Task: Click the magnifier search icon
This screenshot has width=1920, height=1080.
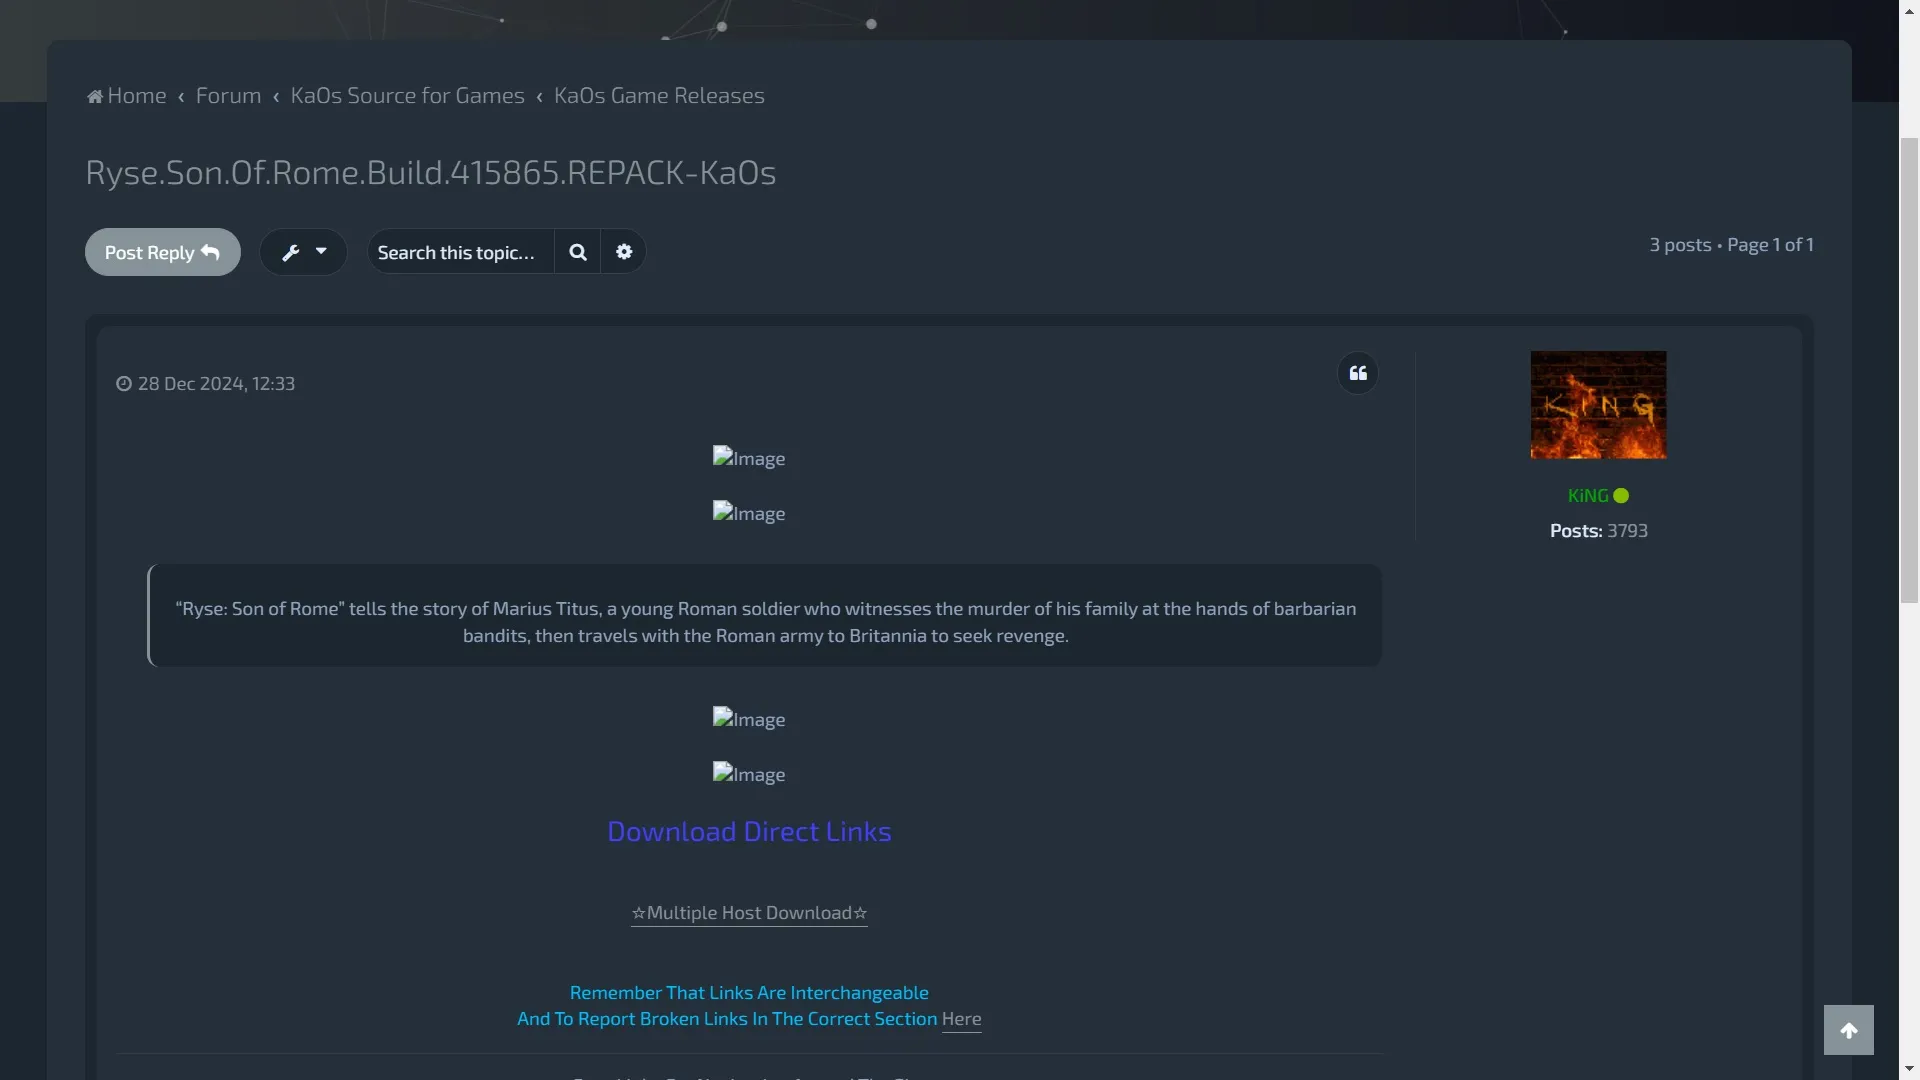Action: click(x=578, y=252)
